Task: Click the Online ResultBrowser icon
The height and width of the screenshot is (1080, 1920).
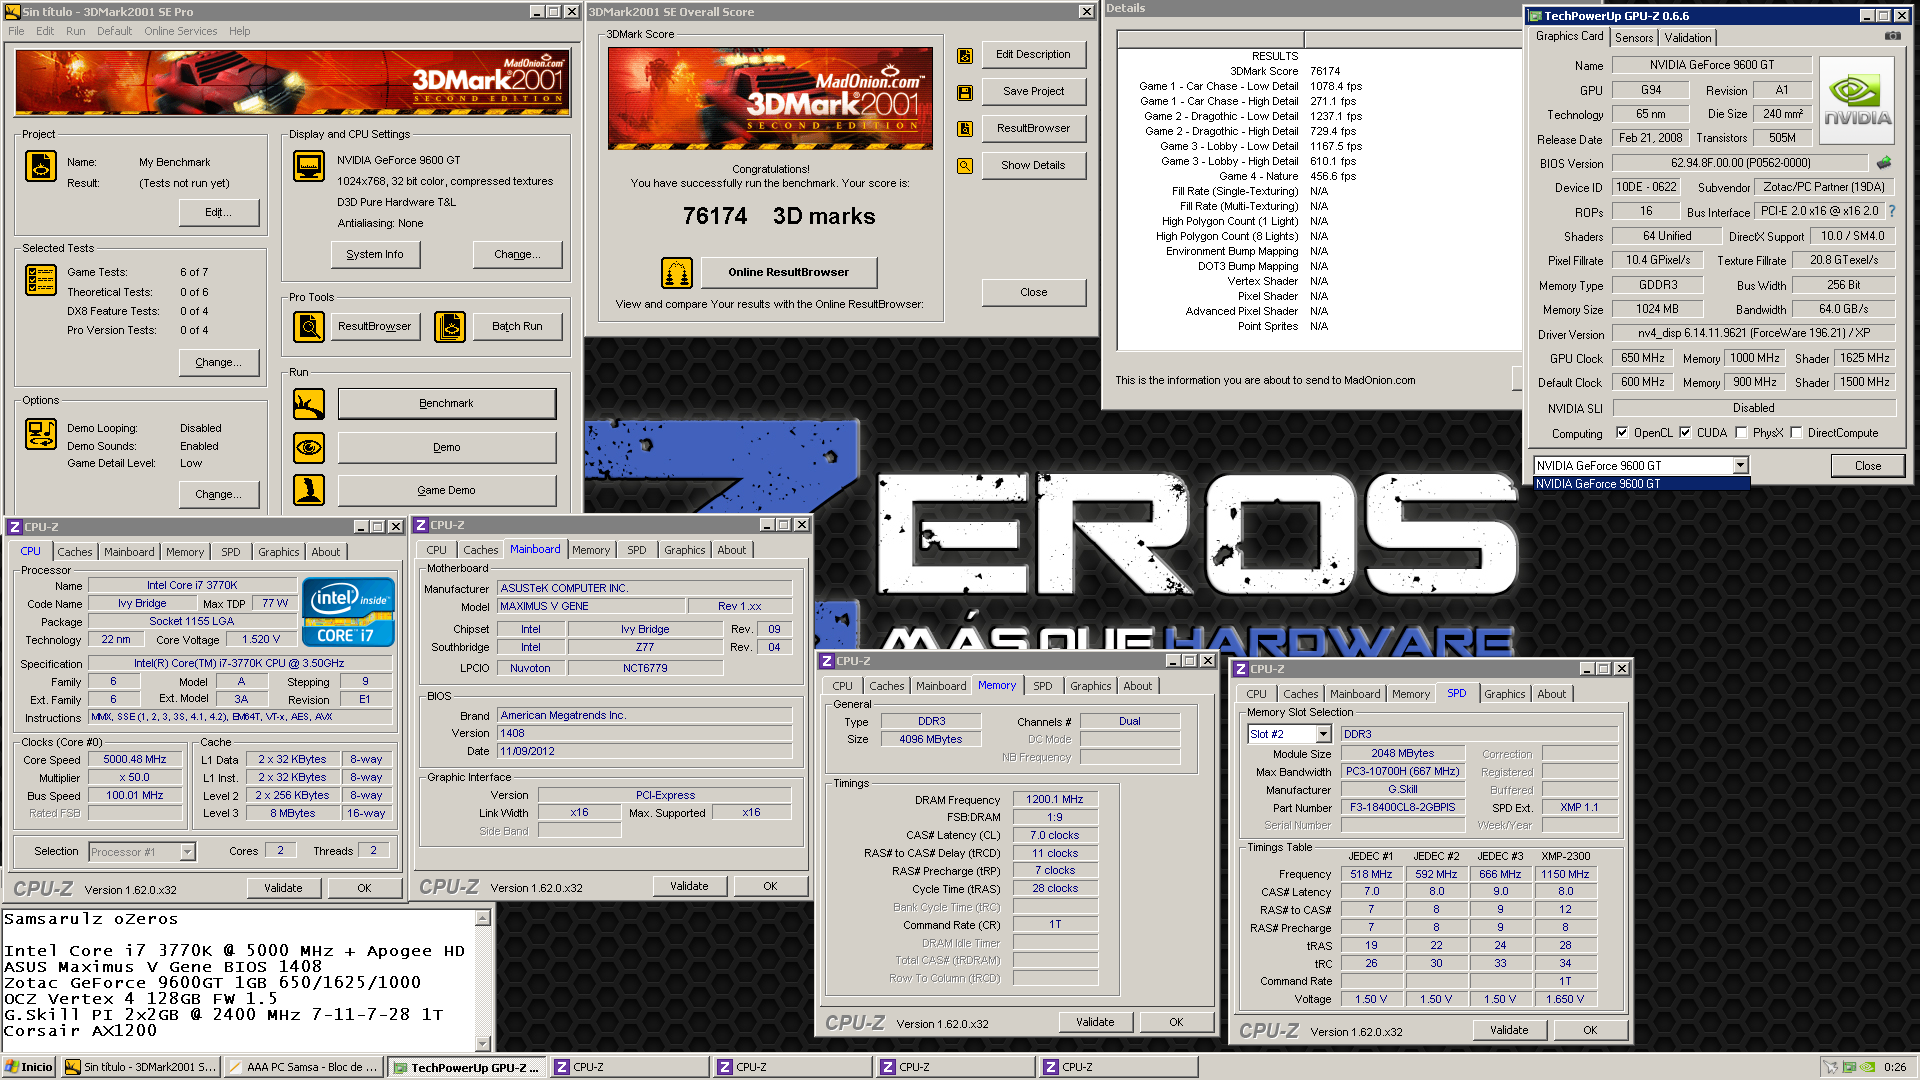Action: tap(677, 272)
